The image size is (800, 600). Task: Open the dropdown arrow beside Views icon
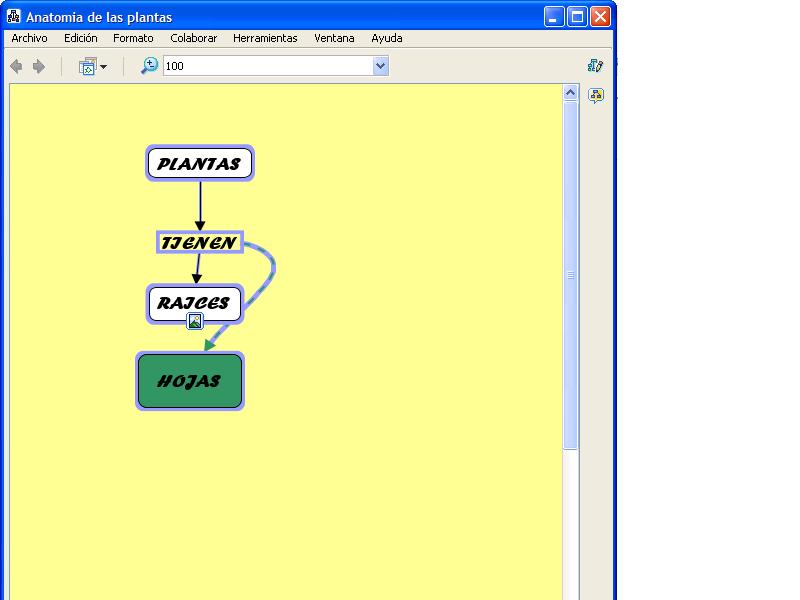(103, 67)
